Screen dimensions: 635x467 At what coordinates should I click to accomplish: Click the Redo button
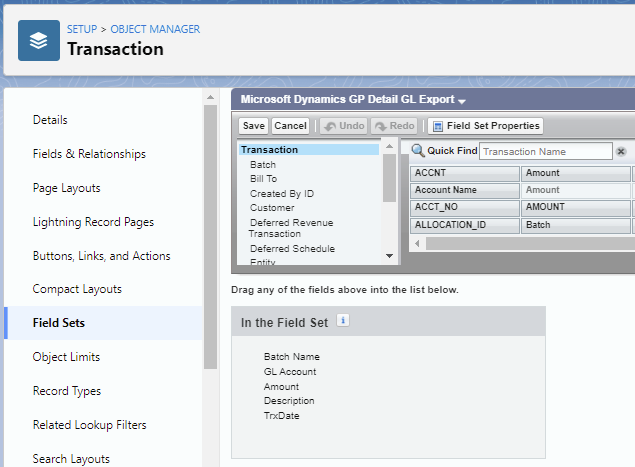pos(393,126)
